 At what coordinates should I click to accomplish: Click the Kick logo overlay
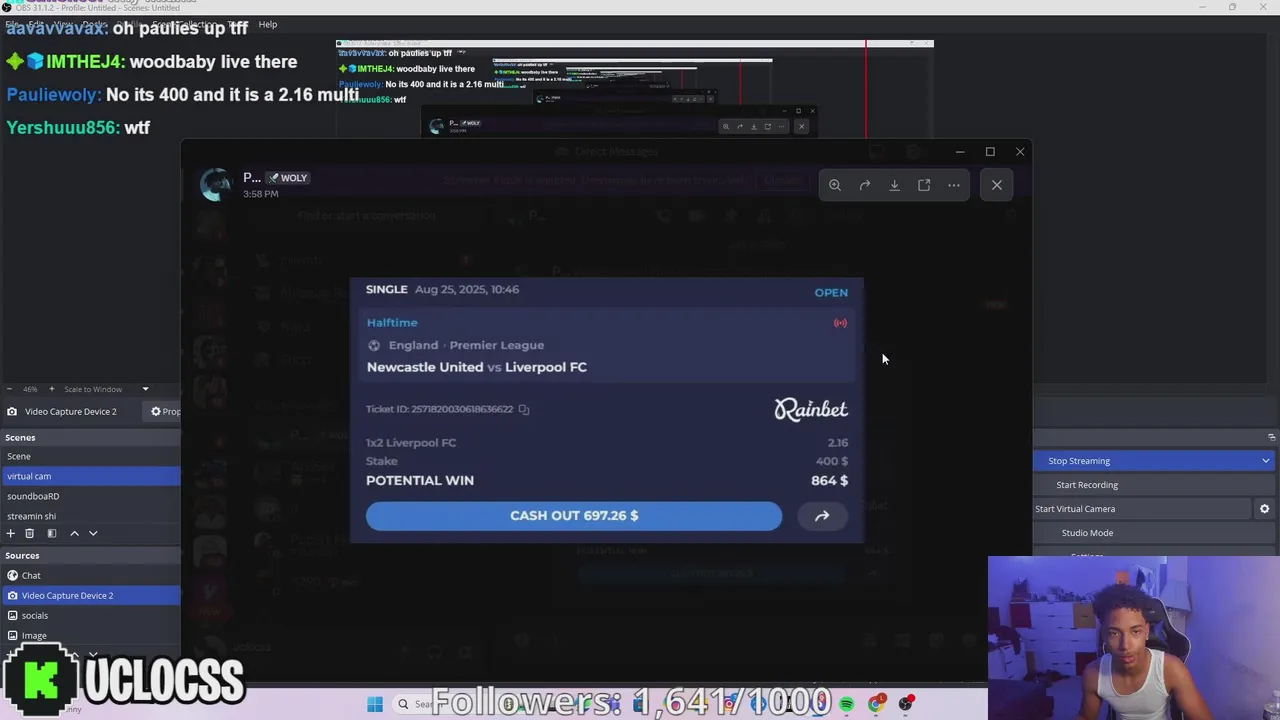40,681
